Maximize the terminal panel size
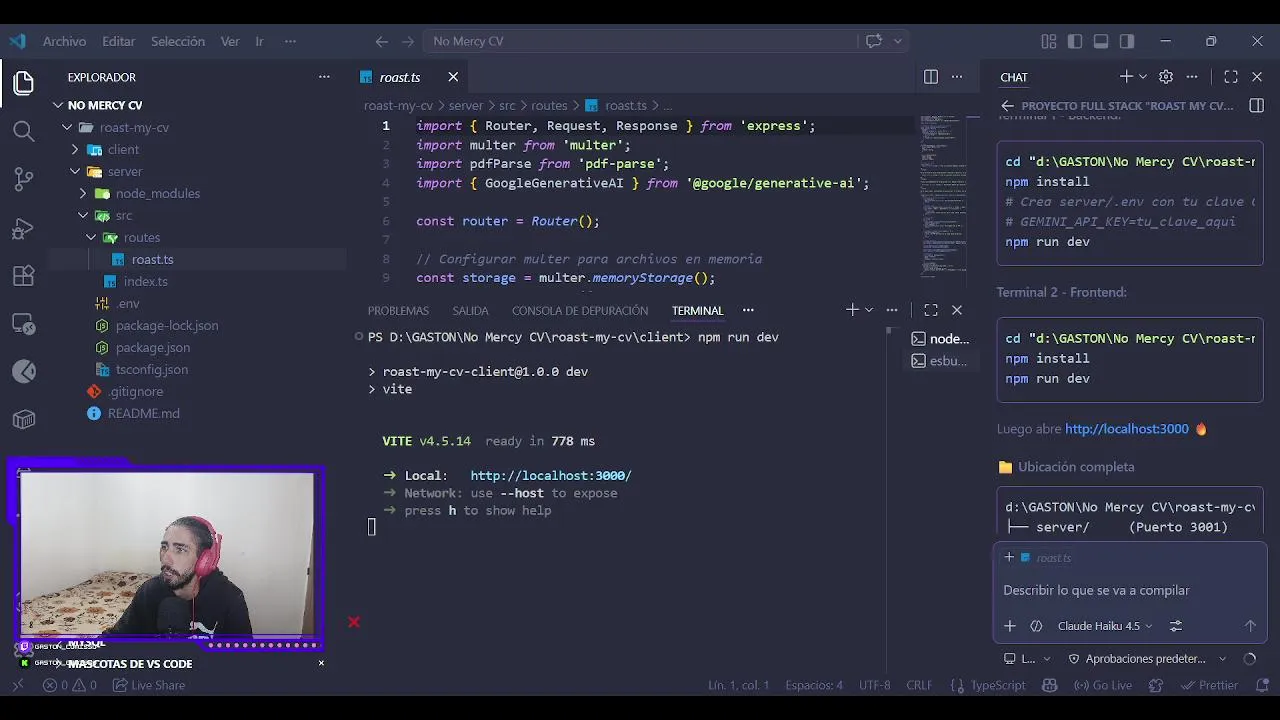This screenshot has width=1280, height=720. tap(931, 310)
